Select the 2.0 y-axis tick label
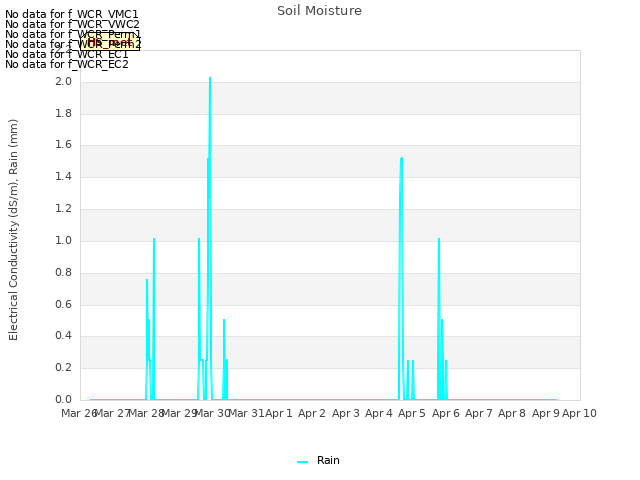The image size is (640, 480). tap(63, 81)
